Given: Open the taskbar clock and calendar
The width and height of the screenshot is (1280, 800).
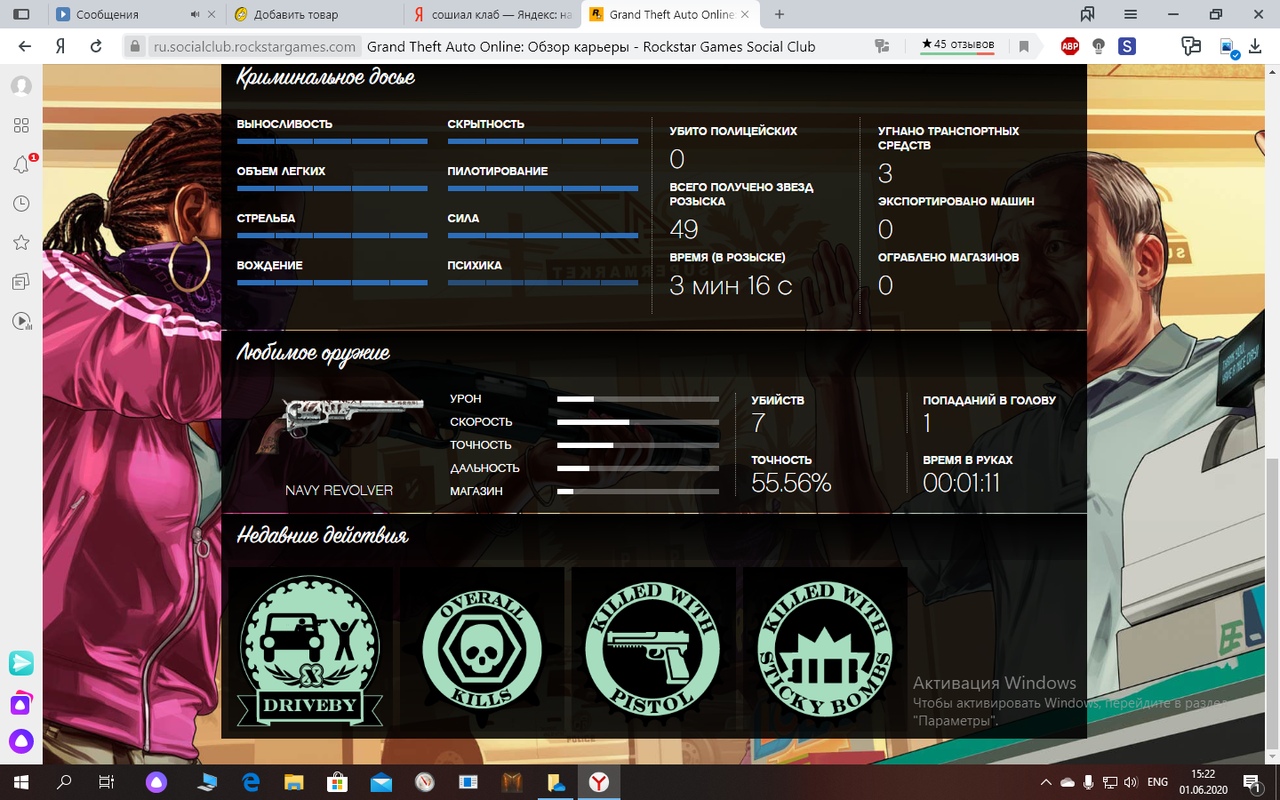Looking at the screenshot, I should tap(1204, 781).
